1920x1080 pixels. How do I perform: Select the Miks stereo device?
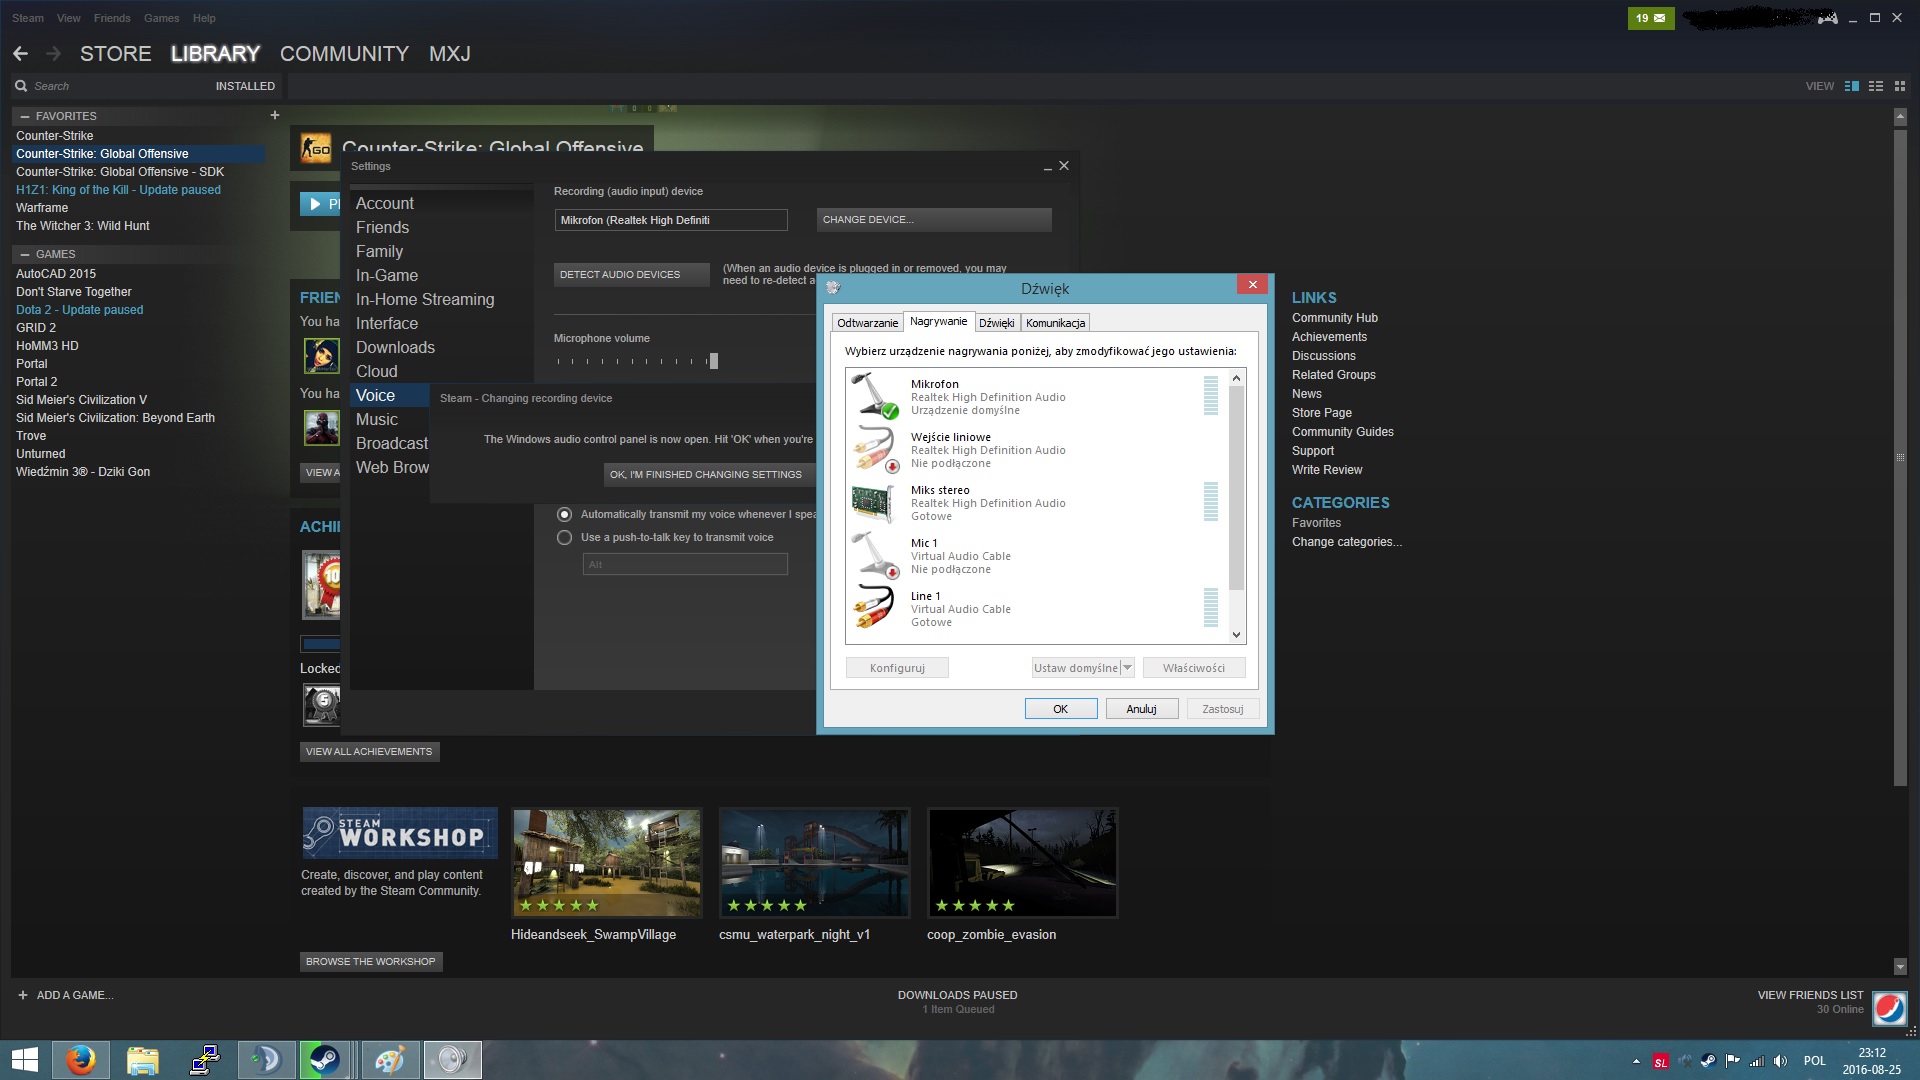[x=1035, y=502]
